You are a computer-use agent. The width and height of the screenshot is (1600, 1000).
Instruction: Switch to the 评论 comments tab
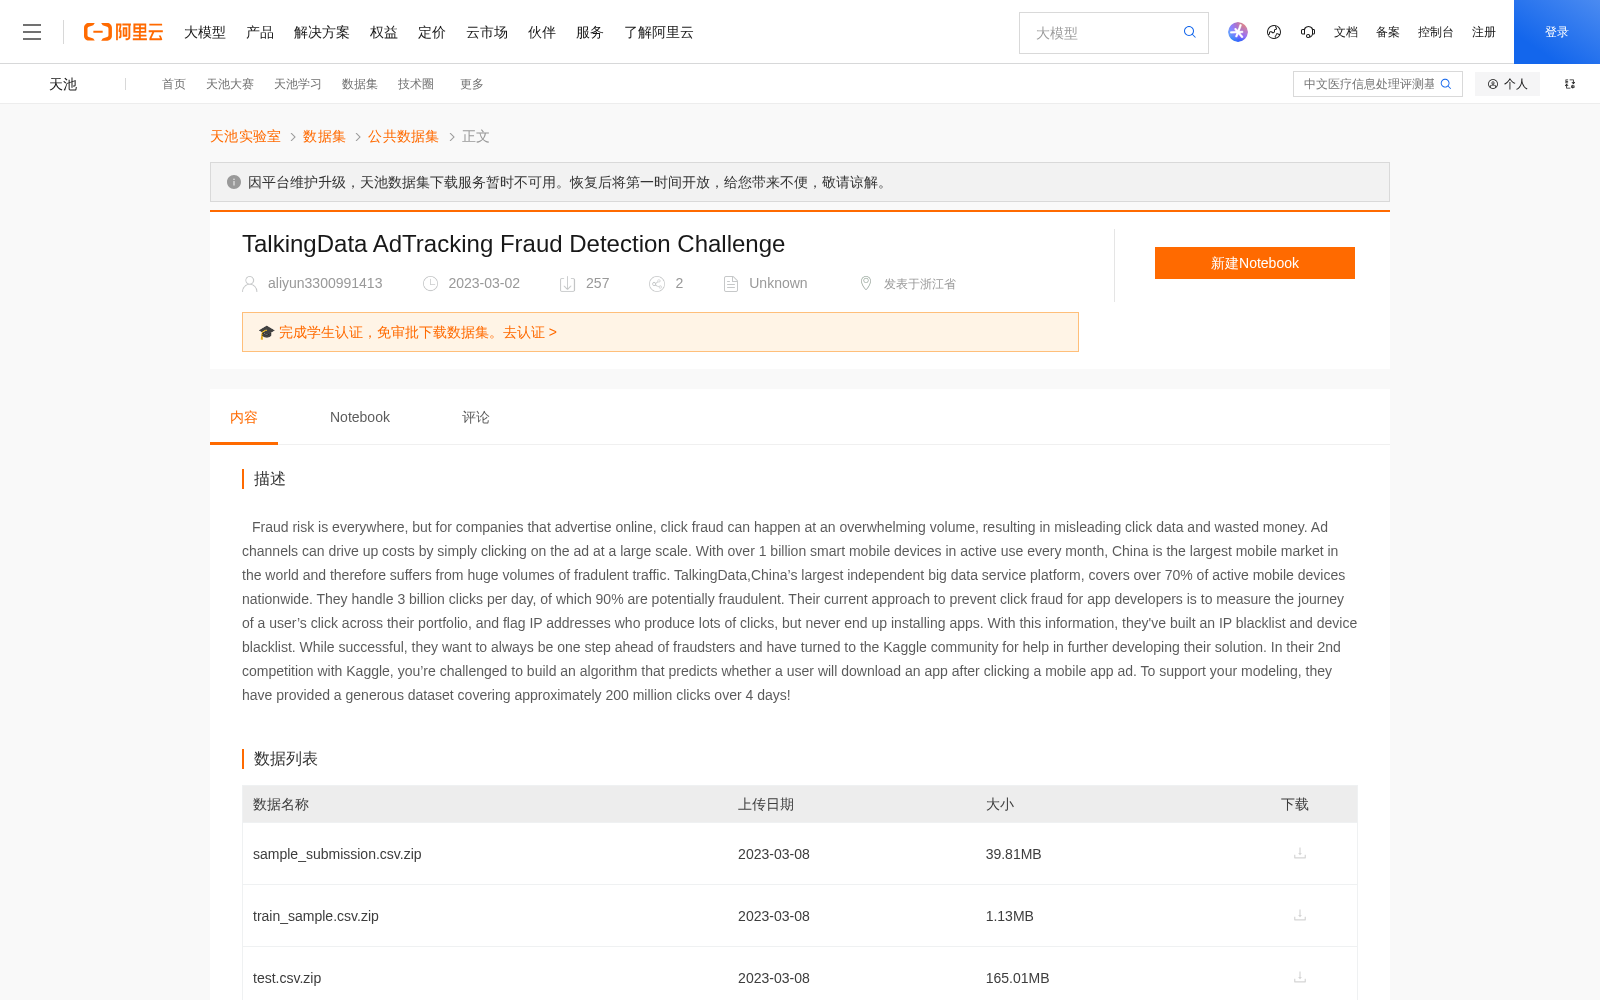click(x=476, y=417)
